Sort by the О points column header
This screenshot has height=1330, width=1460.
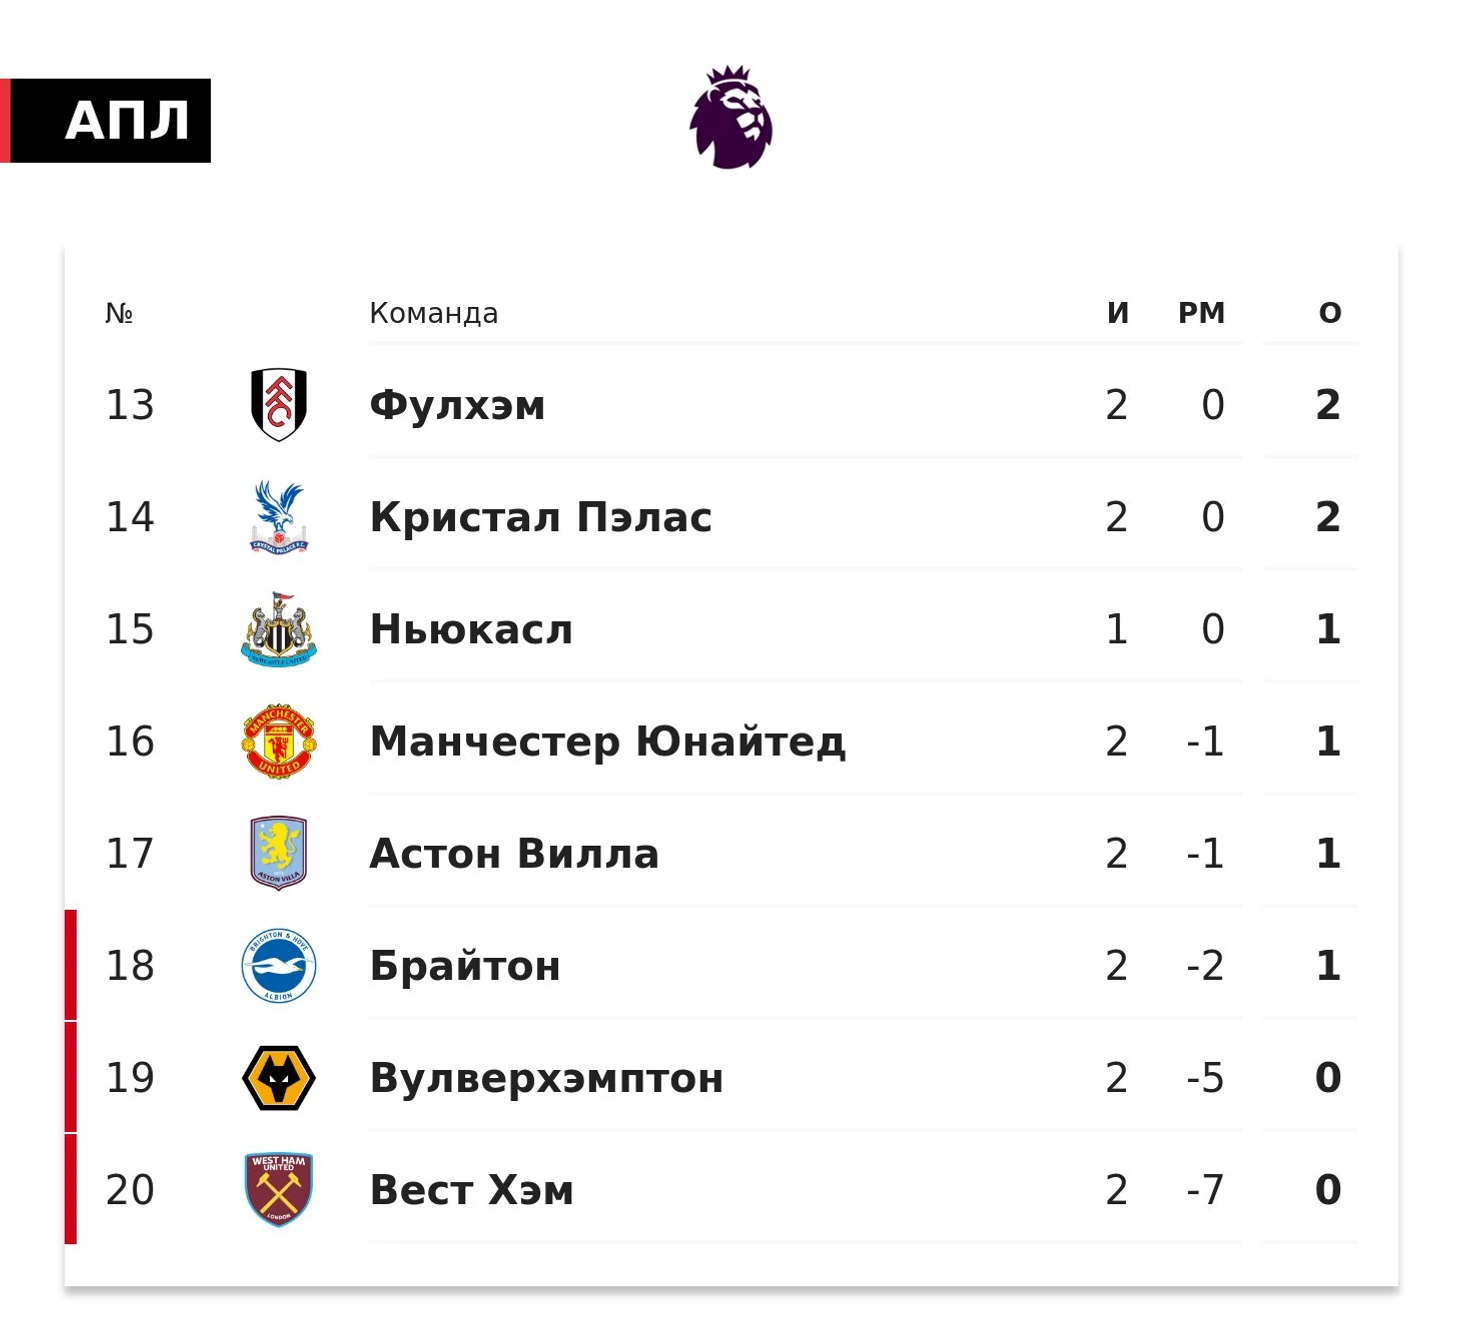(1329, 313)
